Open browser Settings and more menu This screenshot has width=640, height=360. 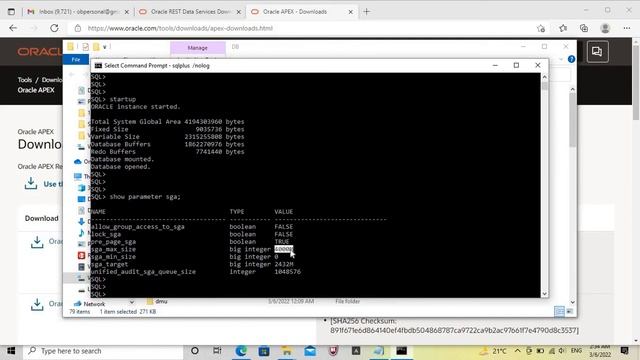[x=627, y=28]
